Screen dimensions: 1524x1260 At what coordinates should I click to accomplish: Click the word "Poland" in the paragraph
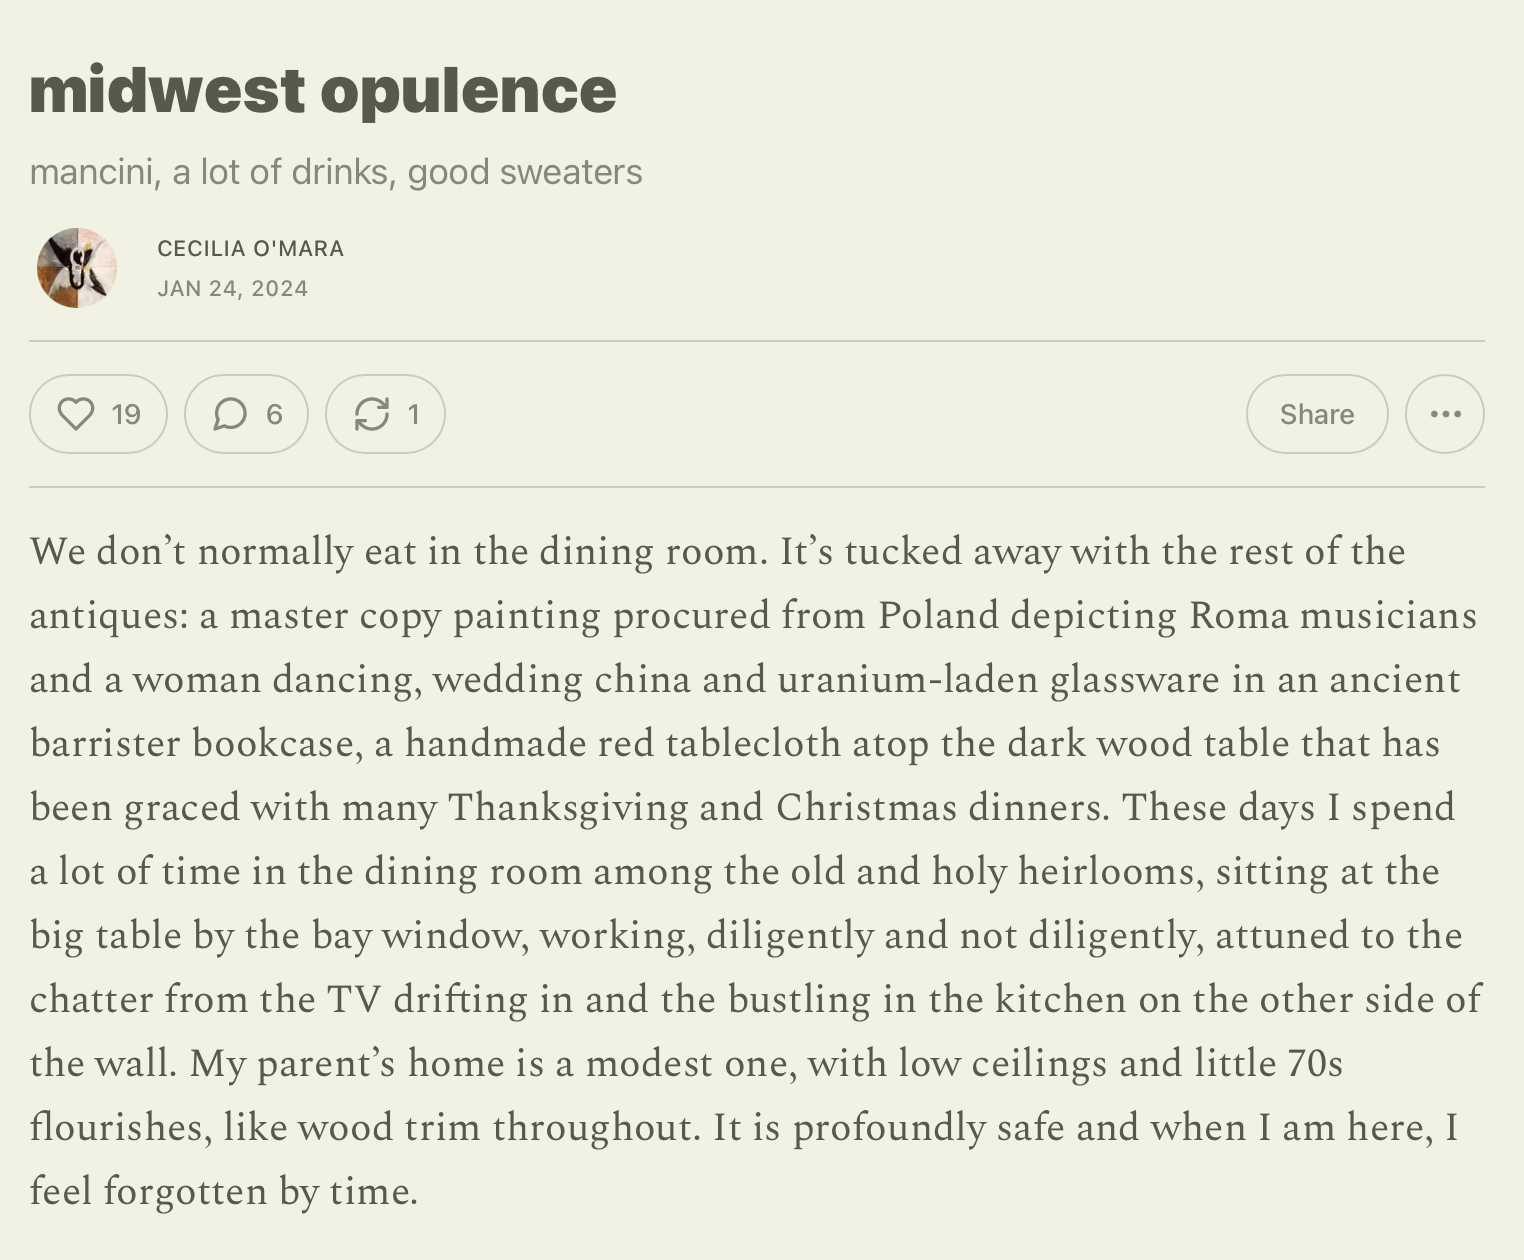pyautogui.click(x=938, y=615)
